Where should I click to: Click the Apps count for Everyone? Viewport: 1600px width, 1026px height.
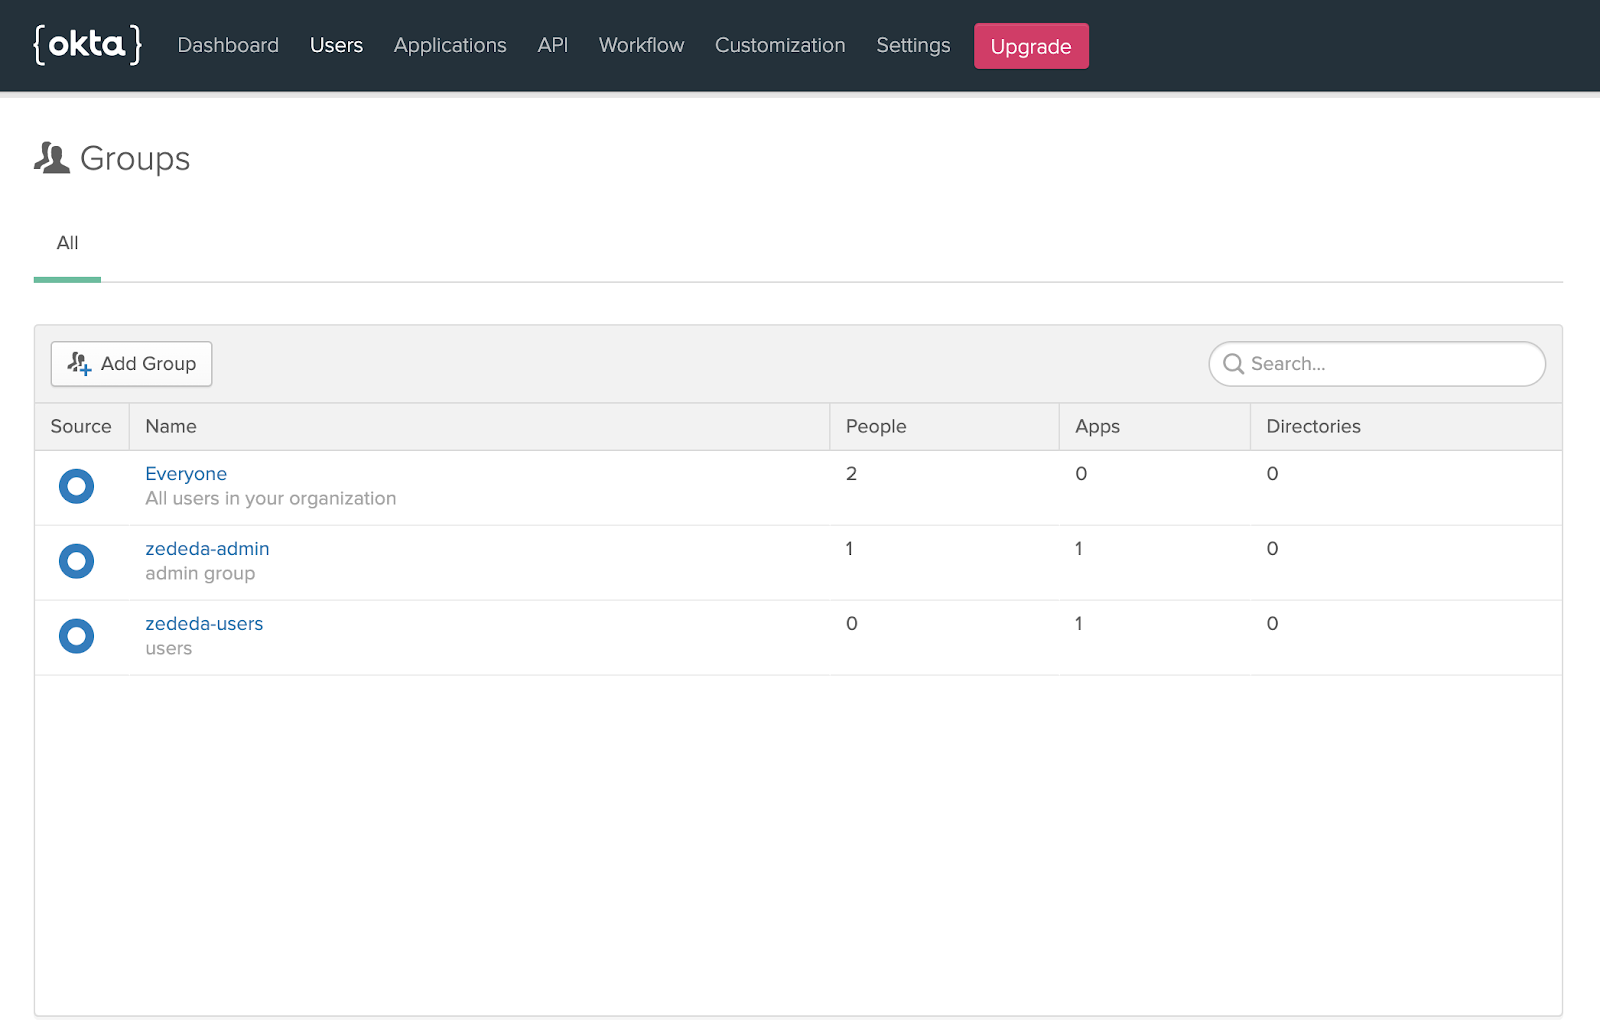pos(1081,474)
